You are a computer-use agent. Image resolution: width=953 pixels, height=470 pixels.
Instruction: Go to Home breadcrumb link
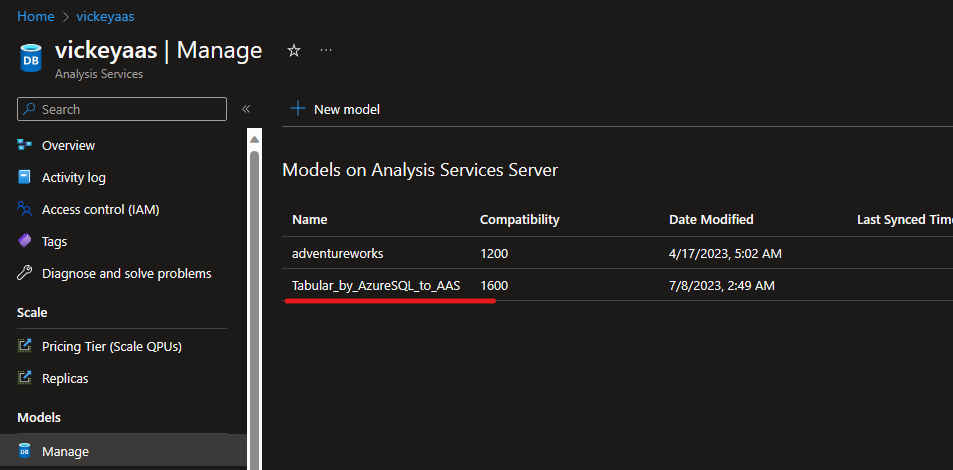pos(35,16)
